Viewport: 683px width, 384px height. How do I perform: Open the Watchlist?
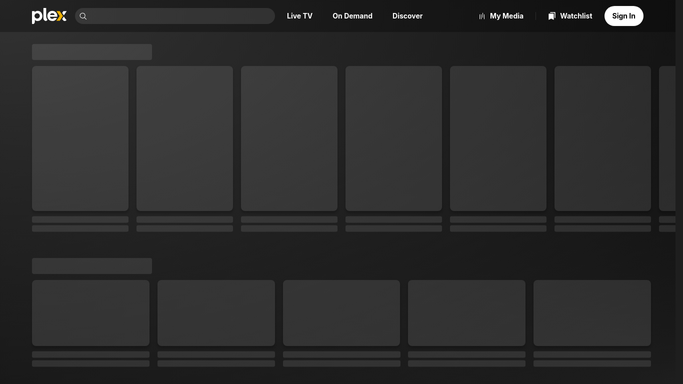(x=570, y=16)
